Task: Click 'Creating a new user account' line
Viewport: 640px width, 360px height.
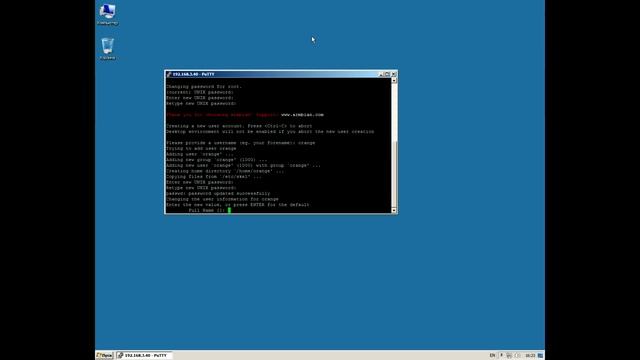Action: [x=239, y=126]
